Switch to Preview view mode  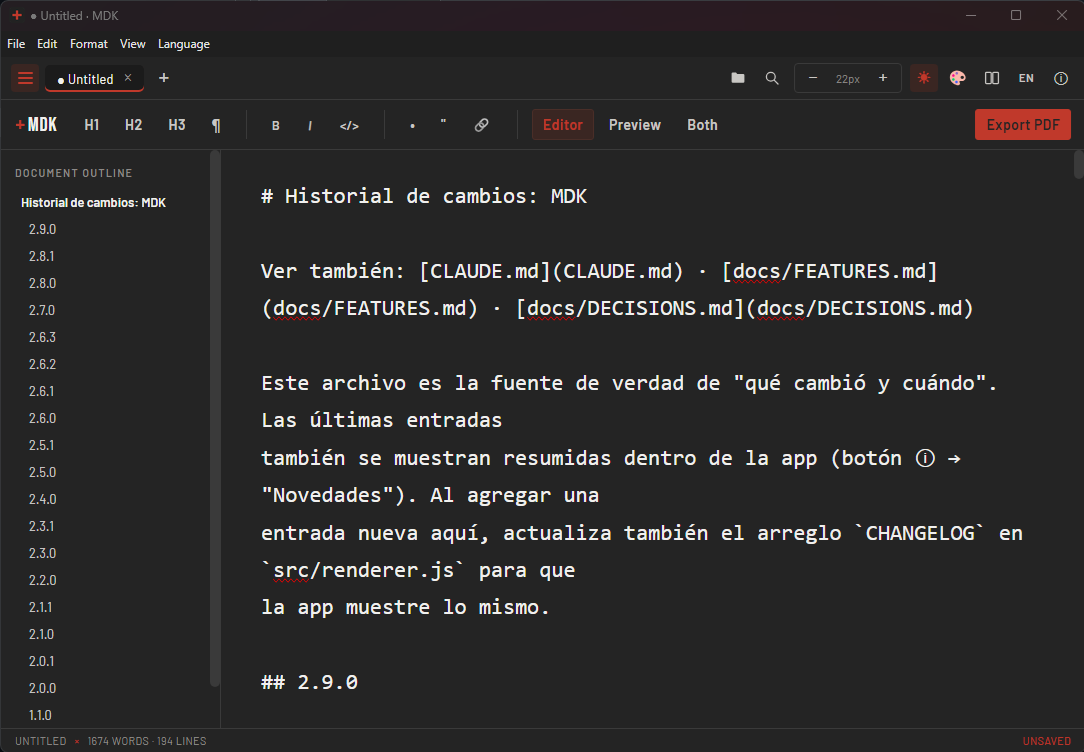[635, 125]
